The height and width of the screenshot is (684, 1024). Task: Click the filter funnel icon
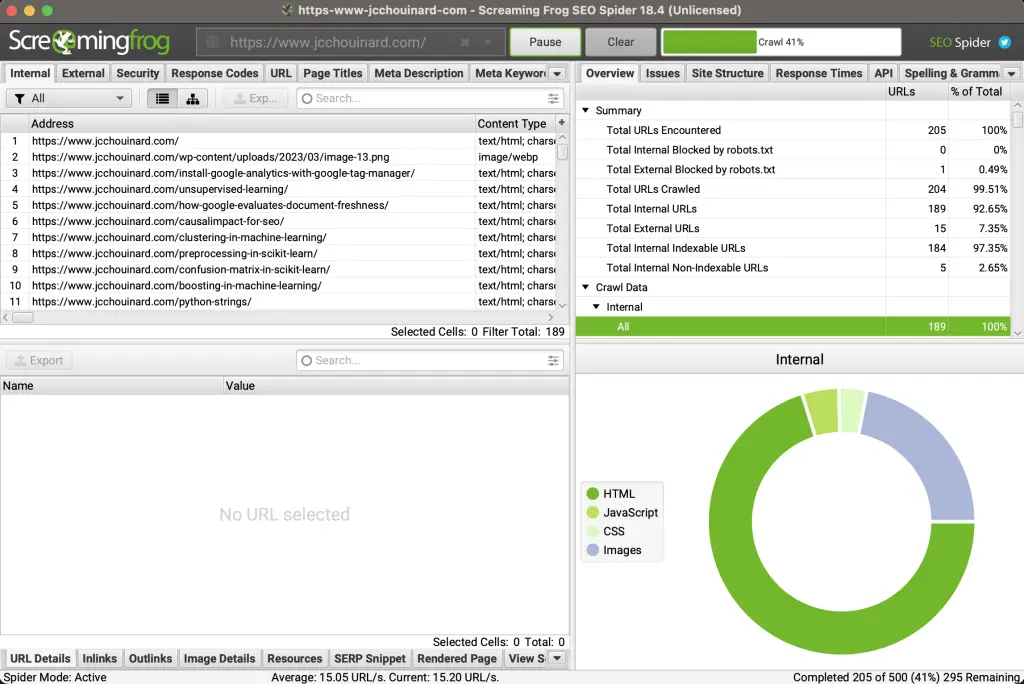click(20, 99)
